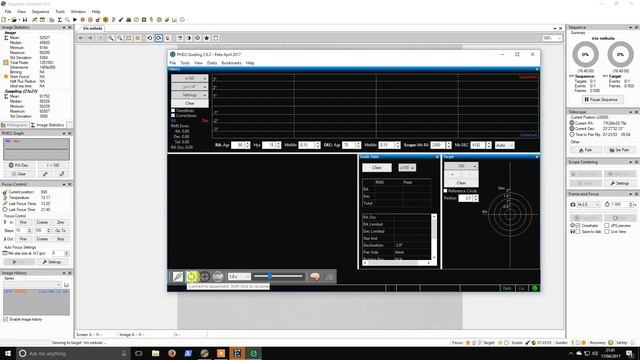Click the Park telescope button
640x360 pixels.
pos(585,150)
